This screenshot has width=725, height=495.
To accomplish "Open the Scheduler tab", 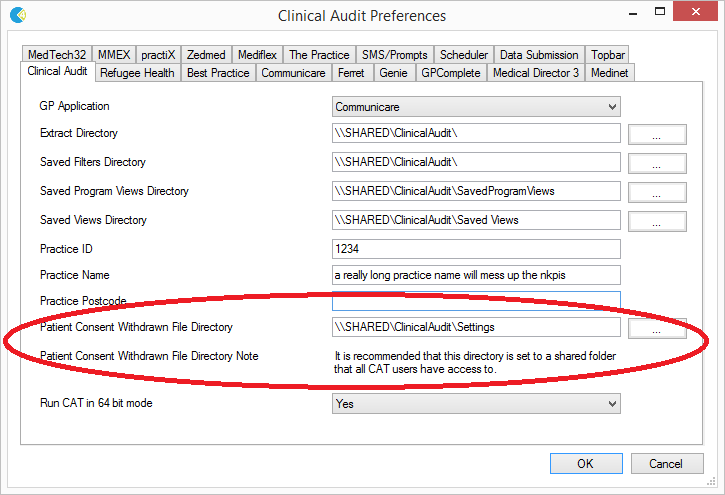I will (464, 55).
